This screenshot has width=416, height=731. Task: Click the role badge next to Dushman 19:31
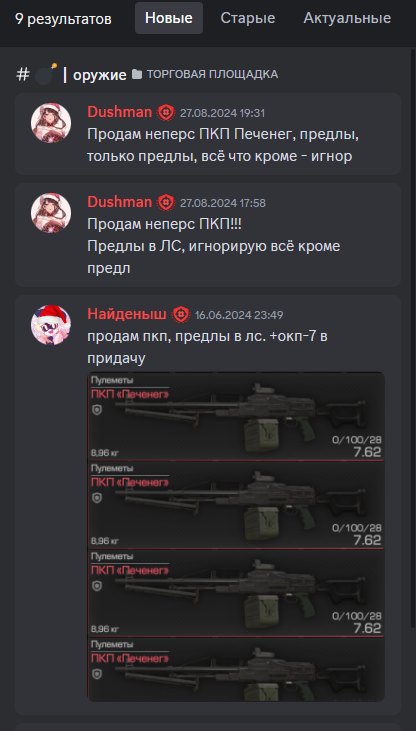pyautogui.click(x=166, y=112)
